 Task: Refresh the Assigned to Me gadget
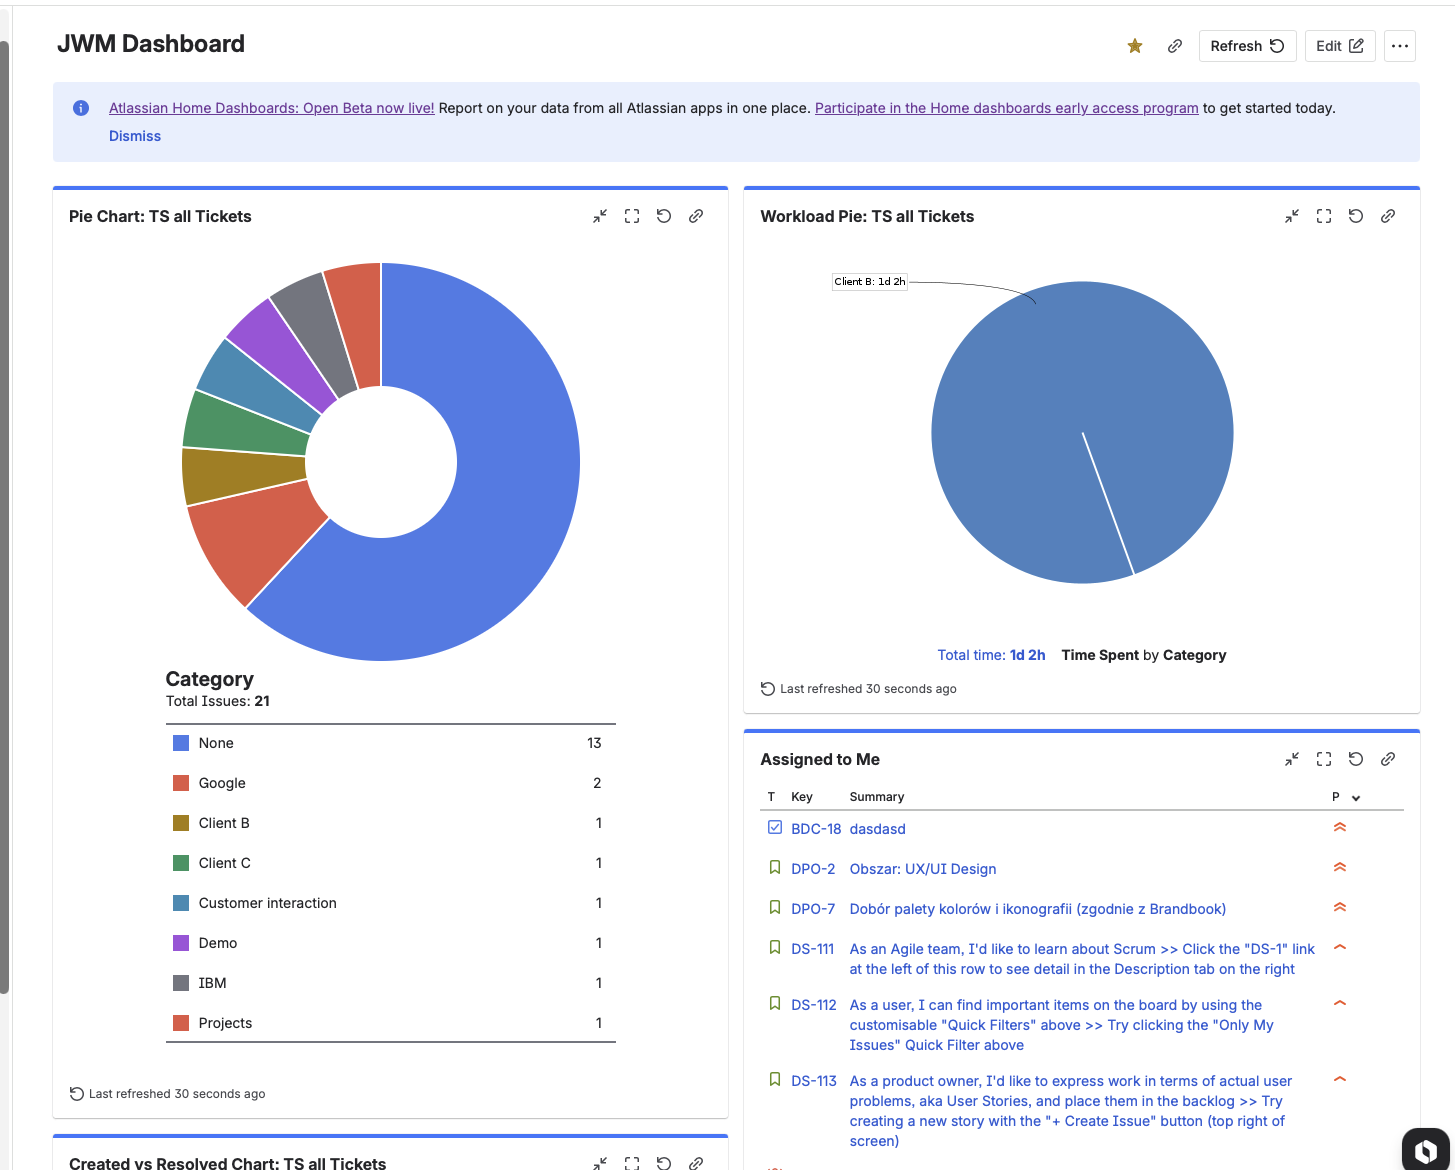pyautogui.click(x=1355, y=759)
